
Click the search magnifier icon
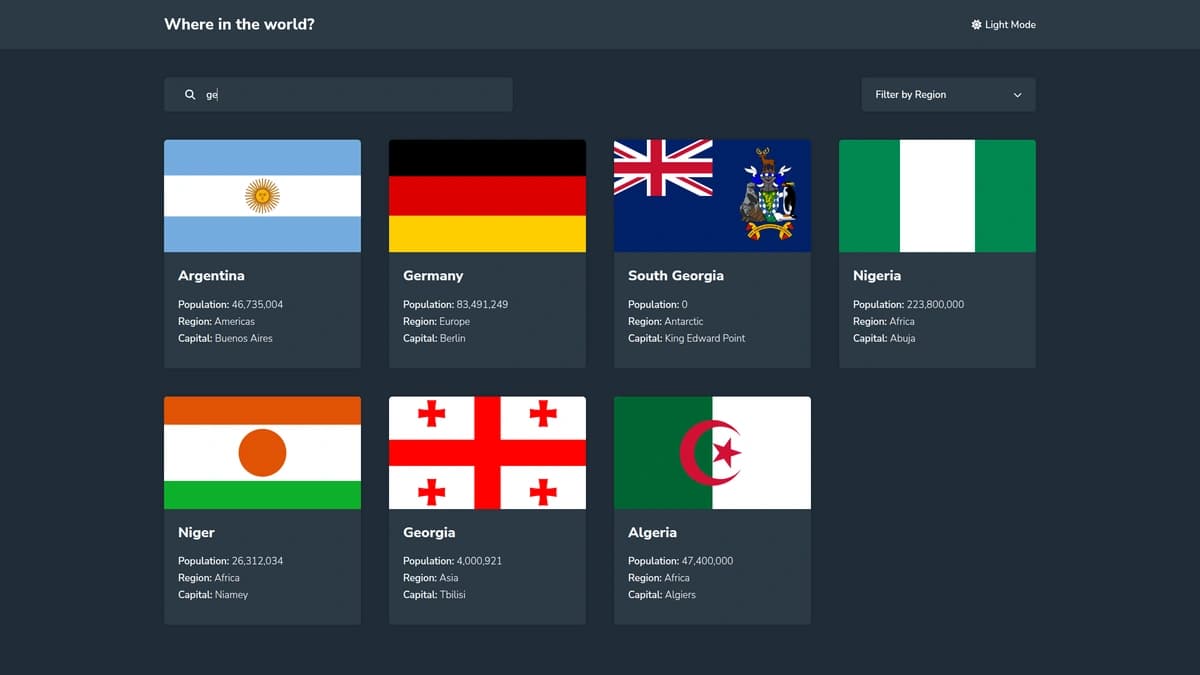coord(190,94)
